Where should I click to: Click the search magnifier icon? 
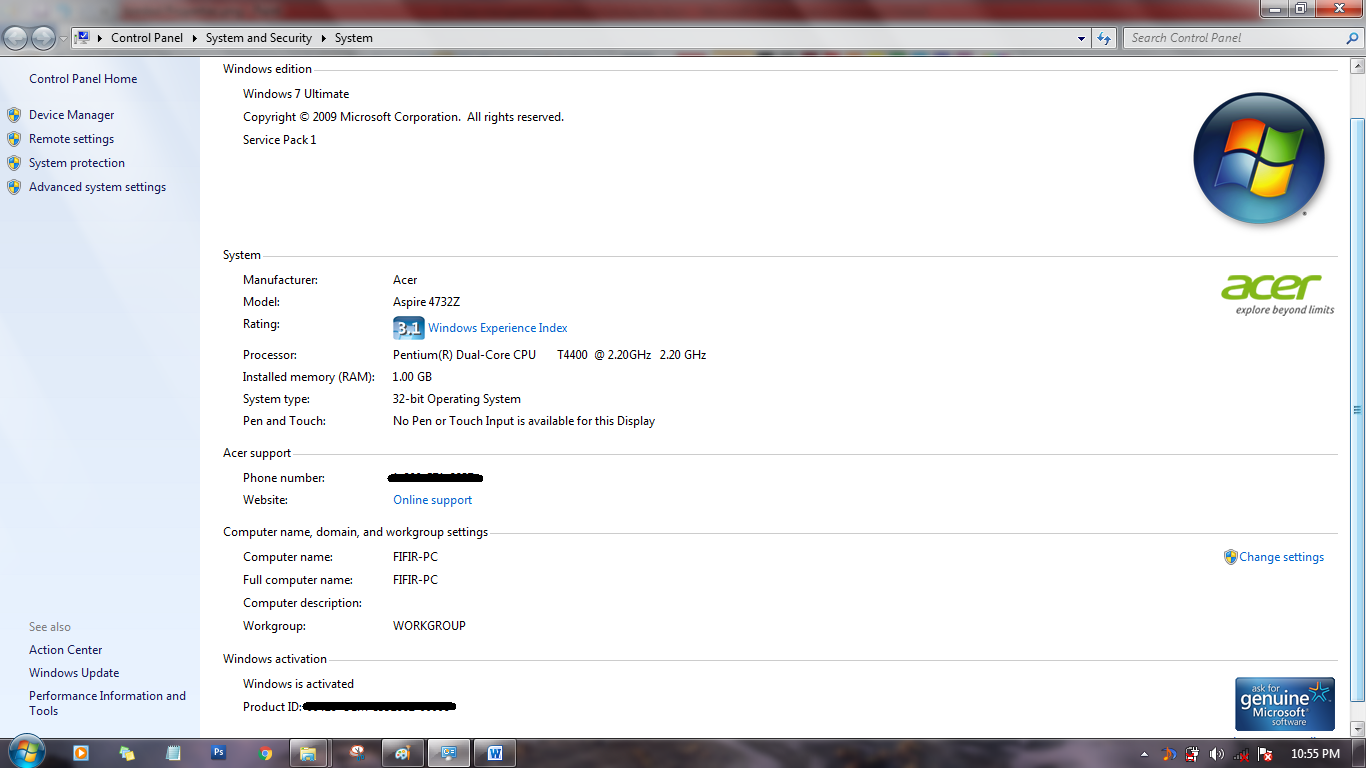[x=1350, y=38]
